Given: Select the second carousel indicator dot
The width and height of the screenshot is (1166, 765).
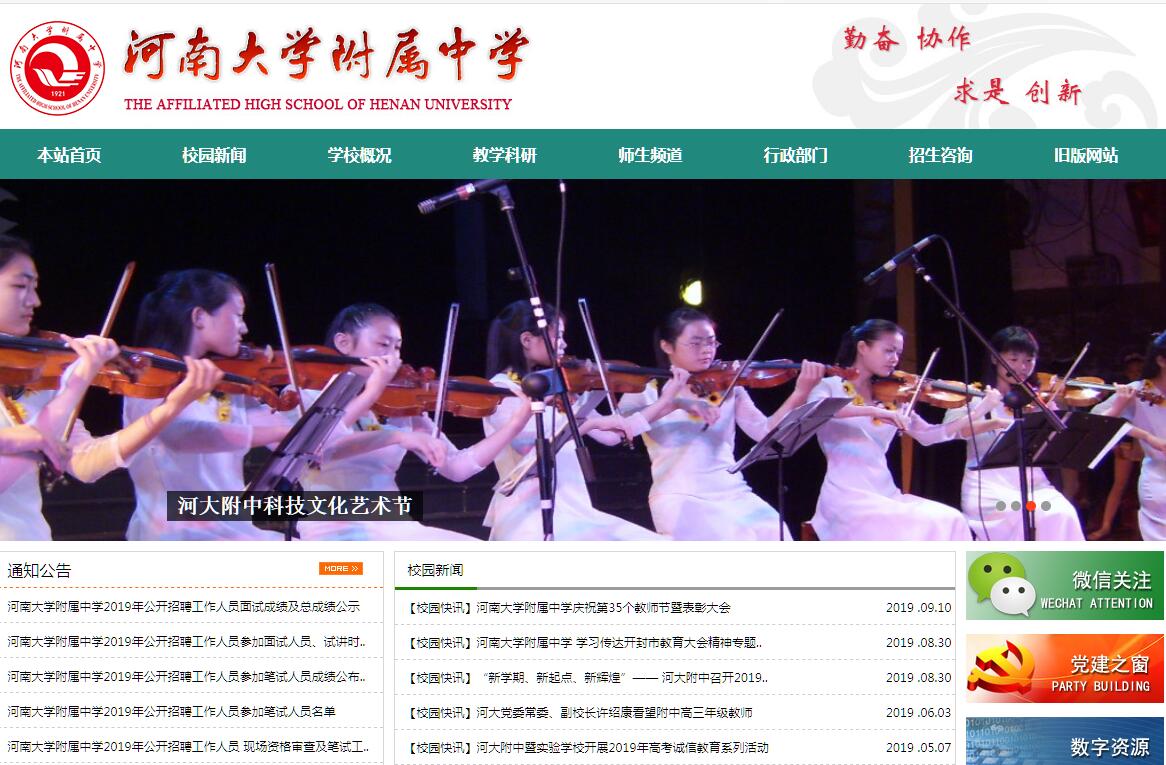Looking at the screenshot, I should [1015, 506].
